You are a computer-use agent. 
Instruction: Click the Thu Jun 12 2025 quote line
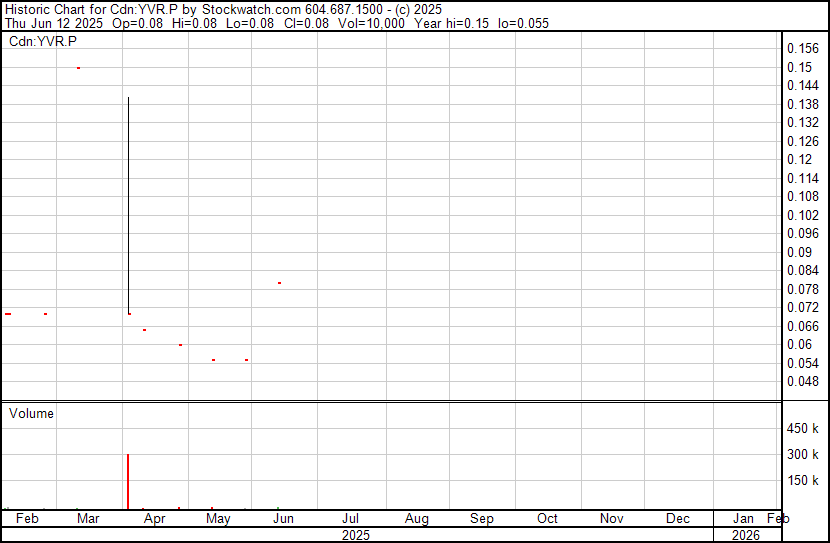tap(277, 23)
